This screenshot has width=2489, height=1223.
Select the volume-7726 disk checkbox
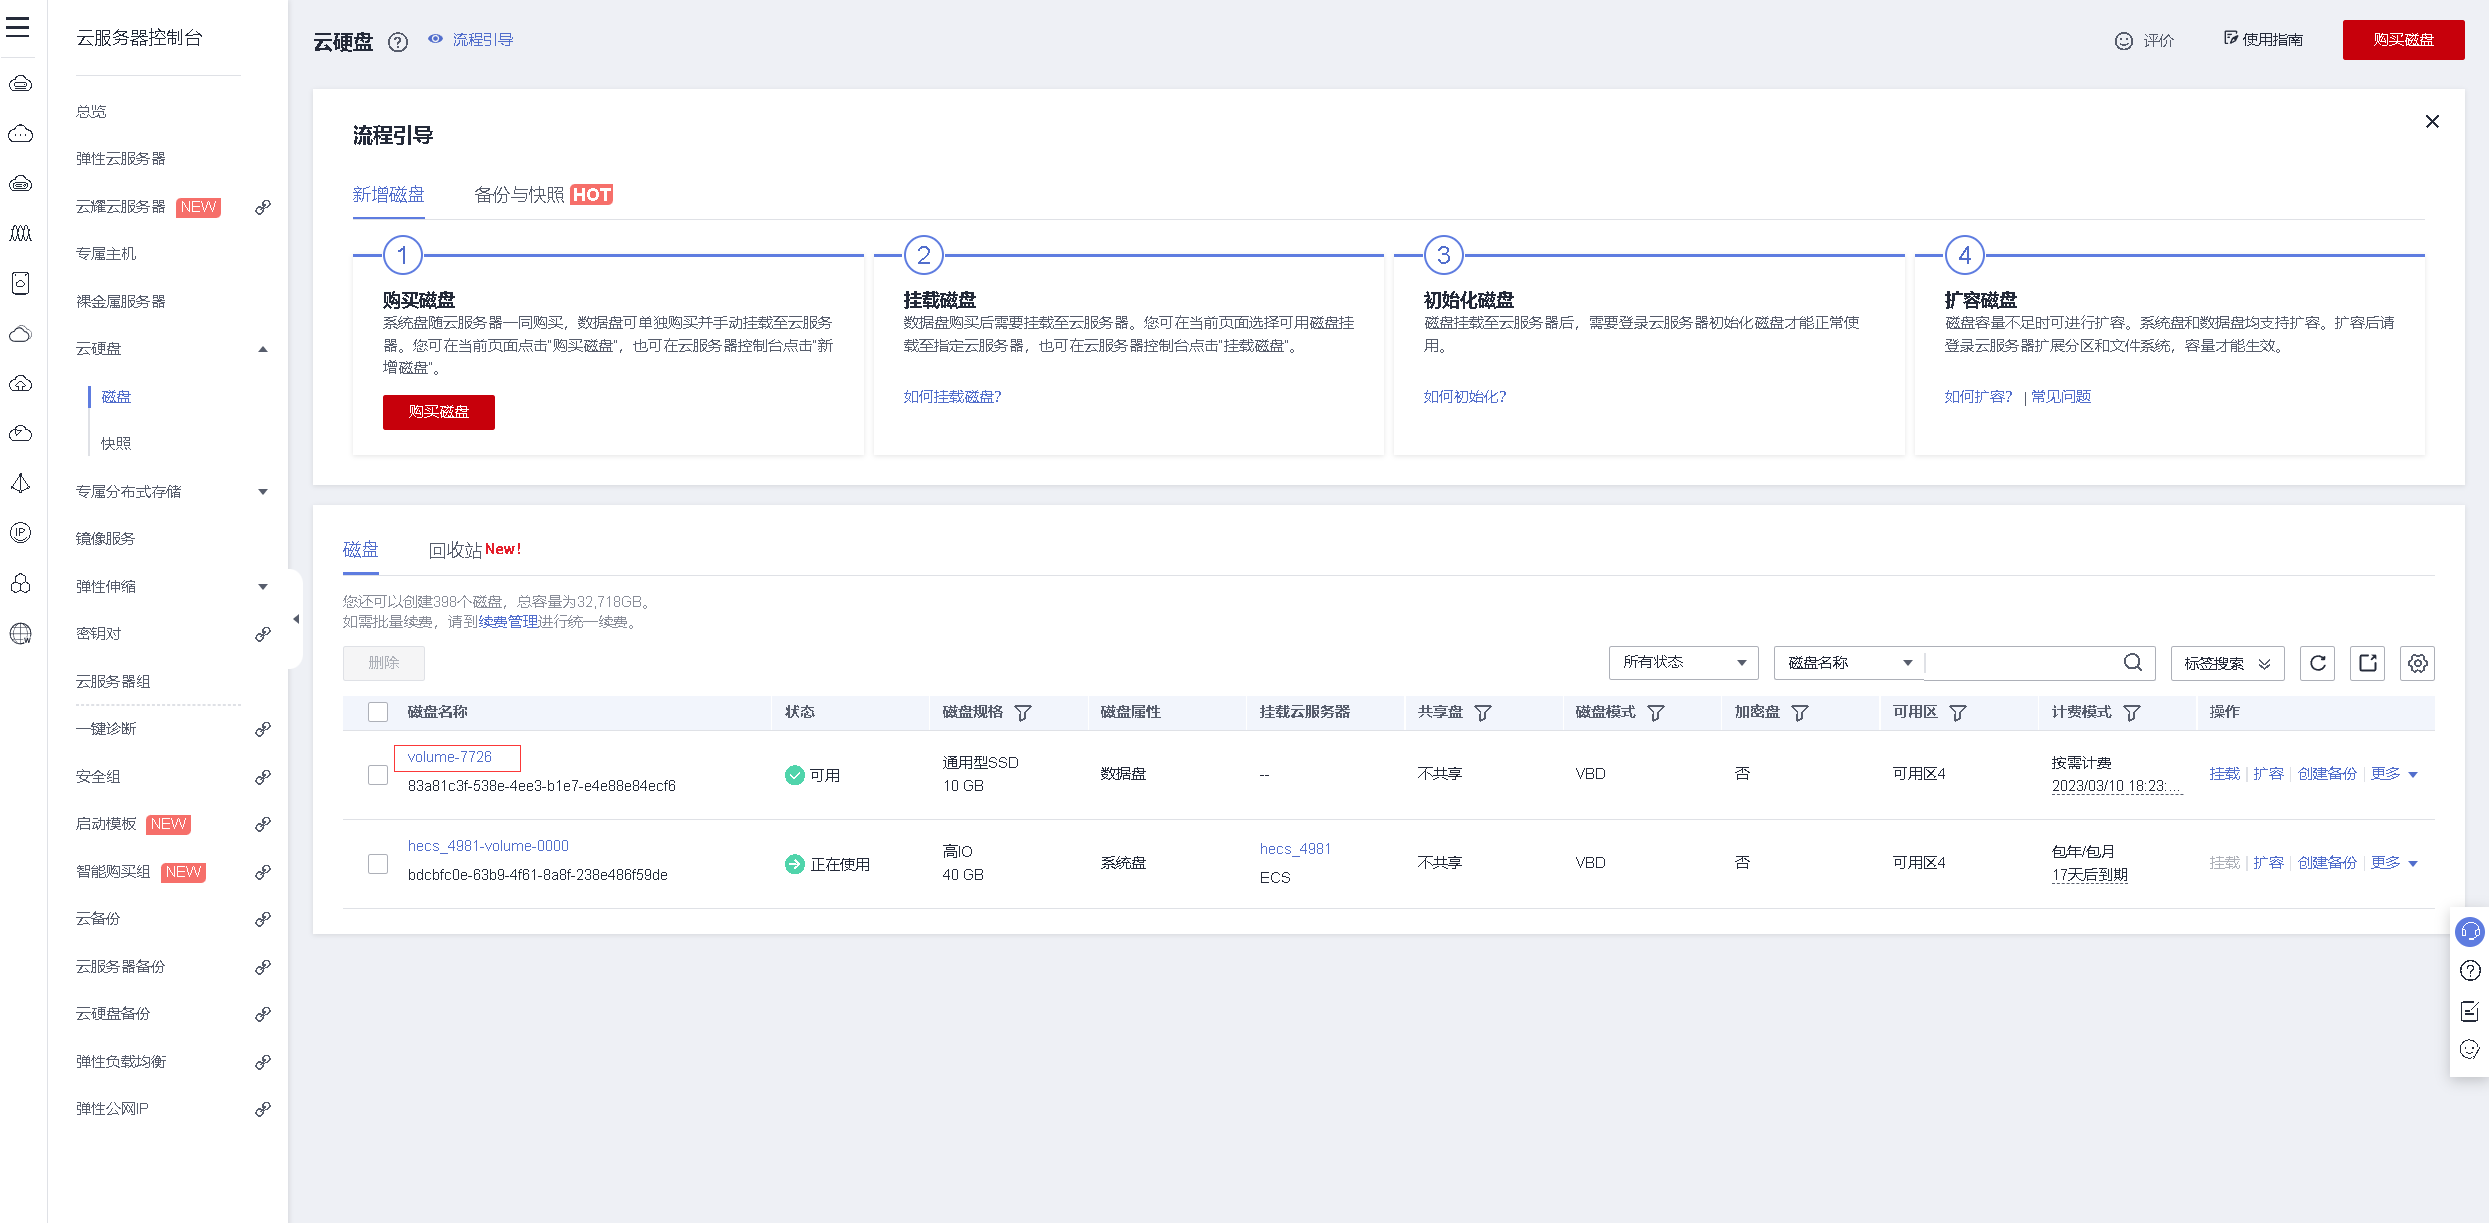coord(378,775)
